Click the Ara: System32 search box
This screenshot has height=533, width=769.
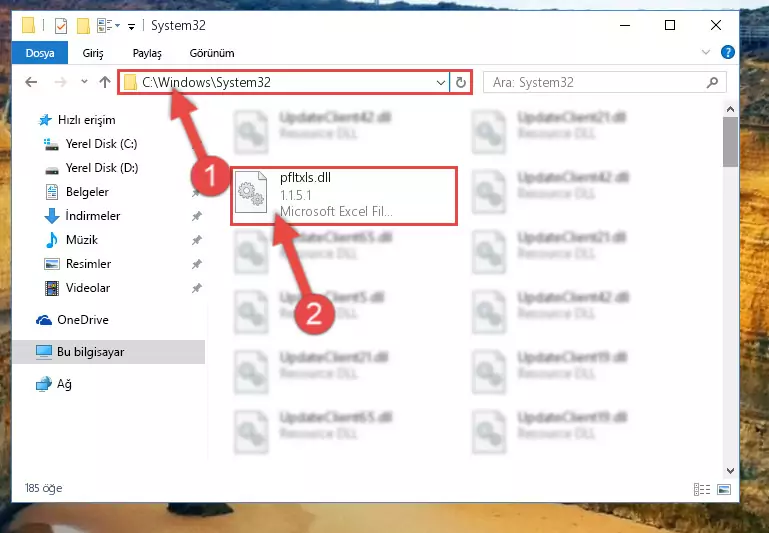pyautogui.click(x=604, y=82)
